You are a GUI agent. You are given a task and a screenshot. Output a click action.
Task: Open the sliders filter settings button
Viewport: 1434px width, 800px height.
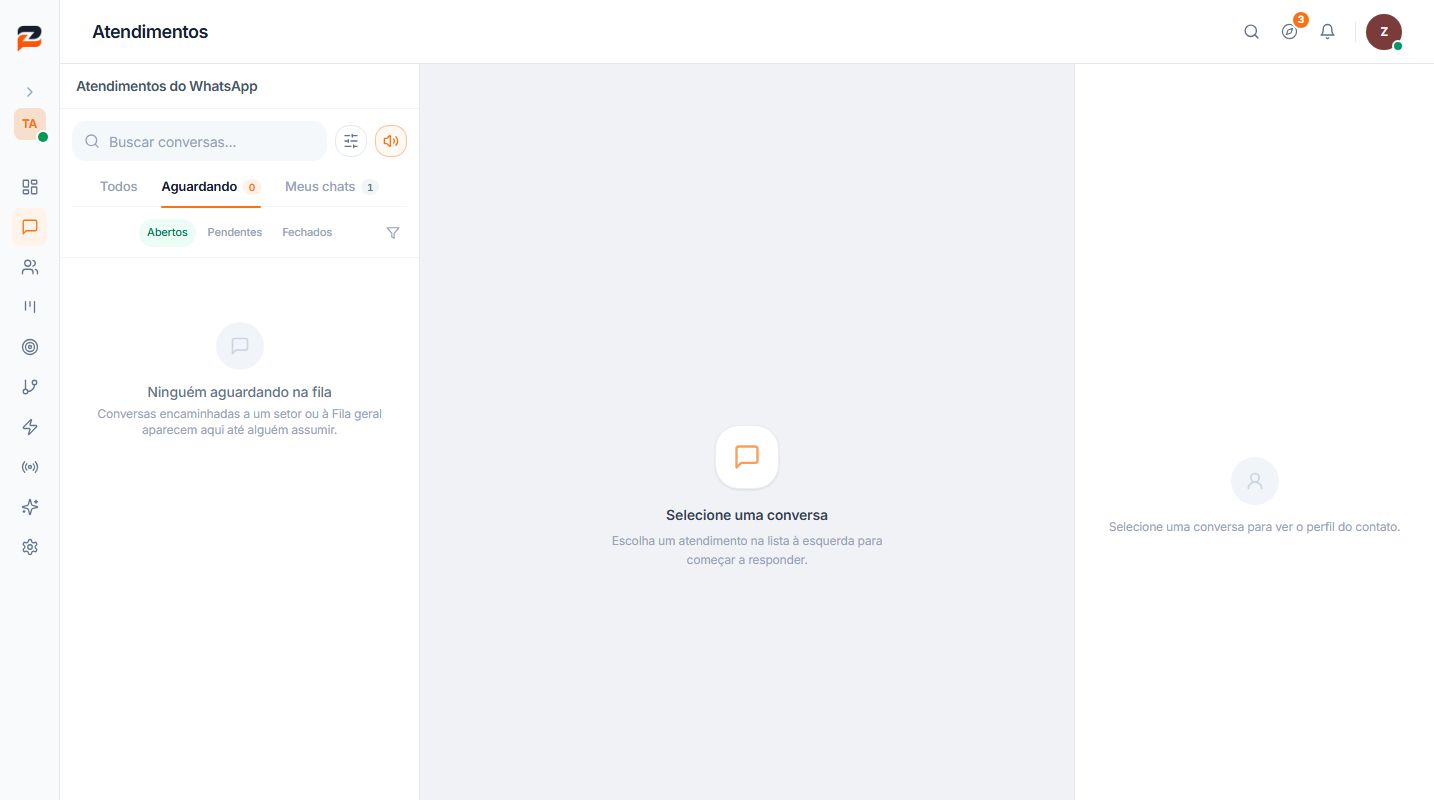[351, 141]
